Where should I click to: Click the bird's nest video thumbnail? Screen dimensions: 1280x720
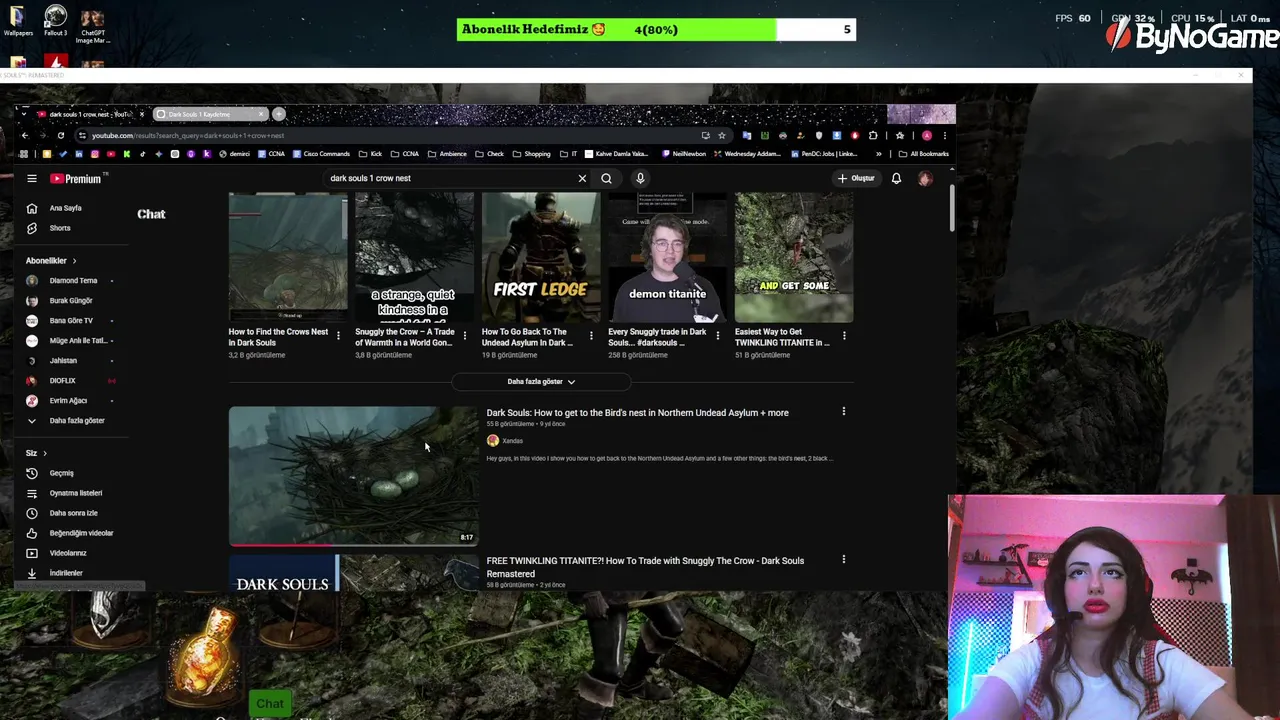[x=353, y=476]
